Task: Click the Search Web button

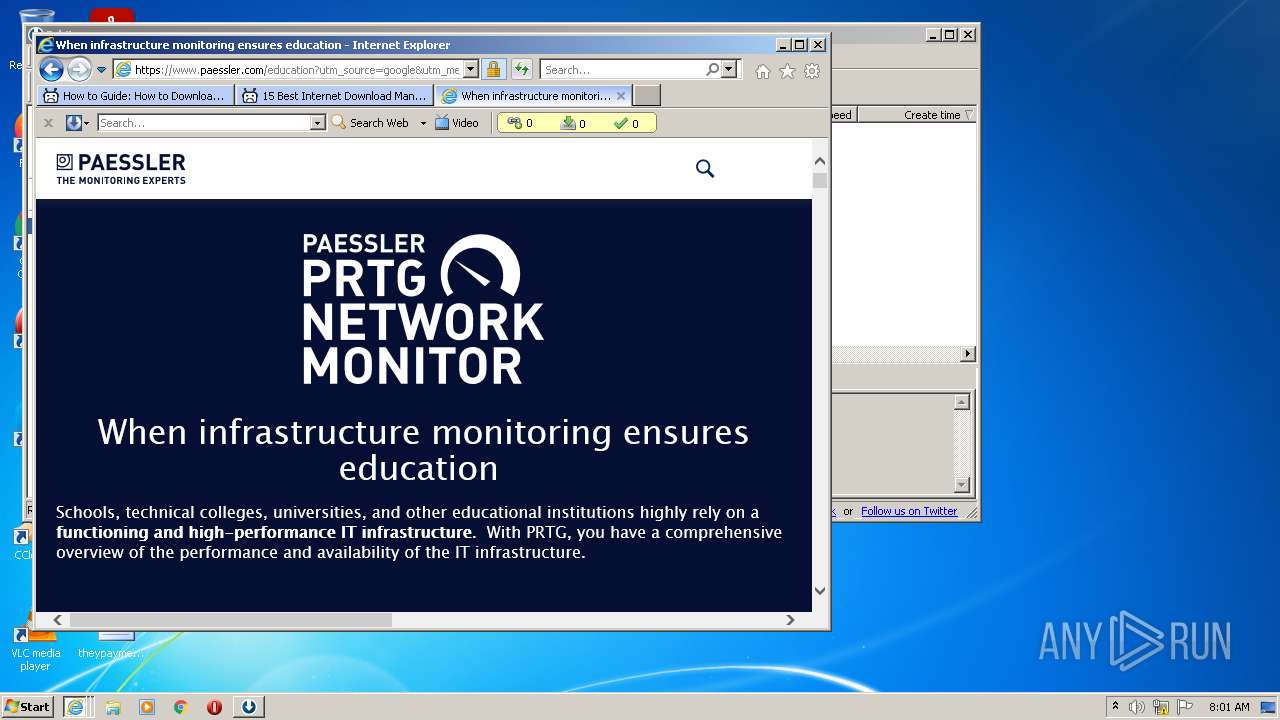Action: tap(370, 123)
